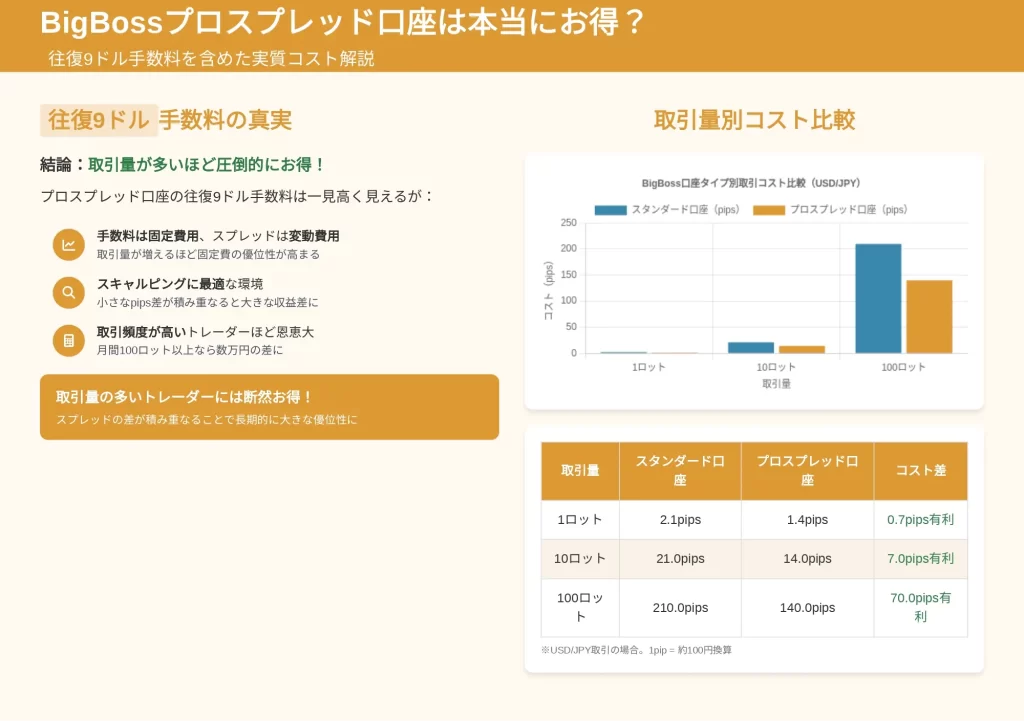Click the スタンダード口座 (pips) legend label
1024x721 pixels.
pos(685,210)
